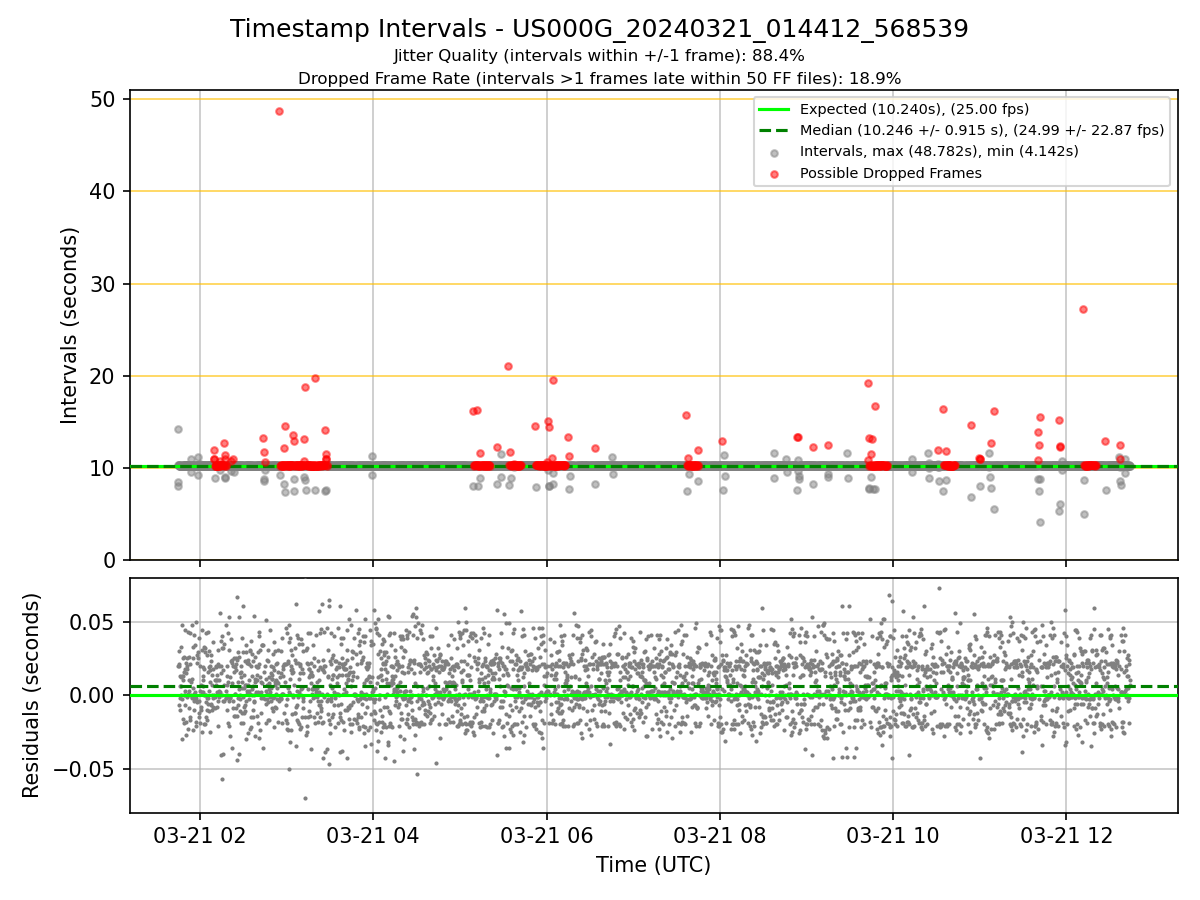
Task: Click the 'Residuals (seconds)' y-axis label
Action: point(32,695)
